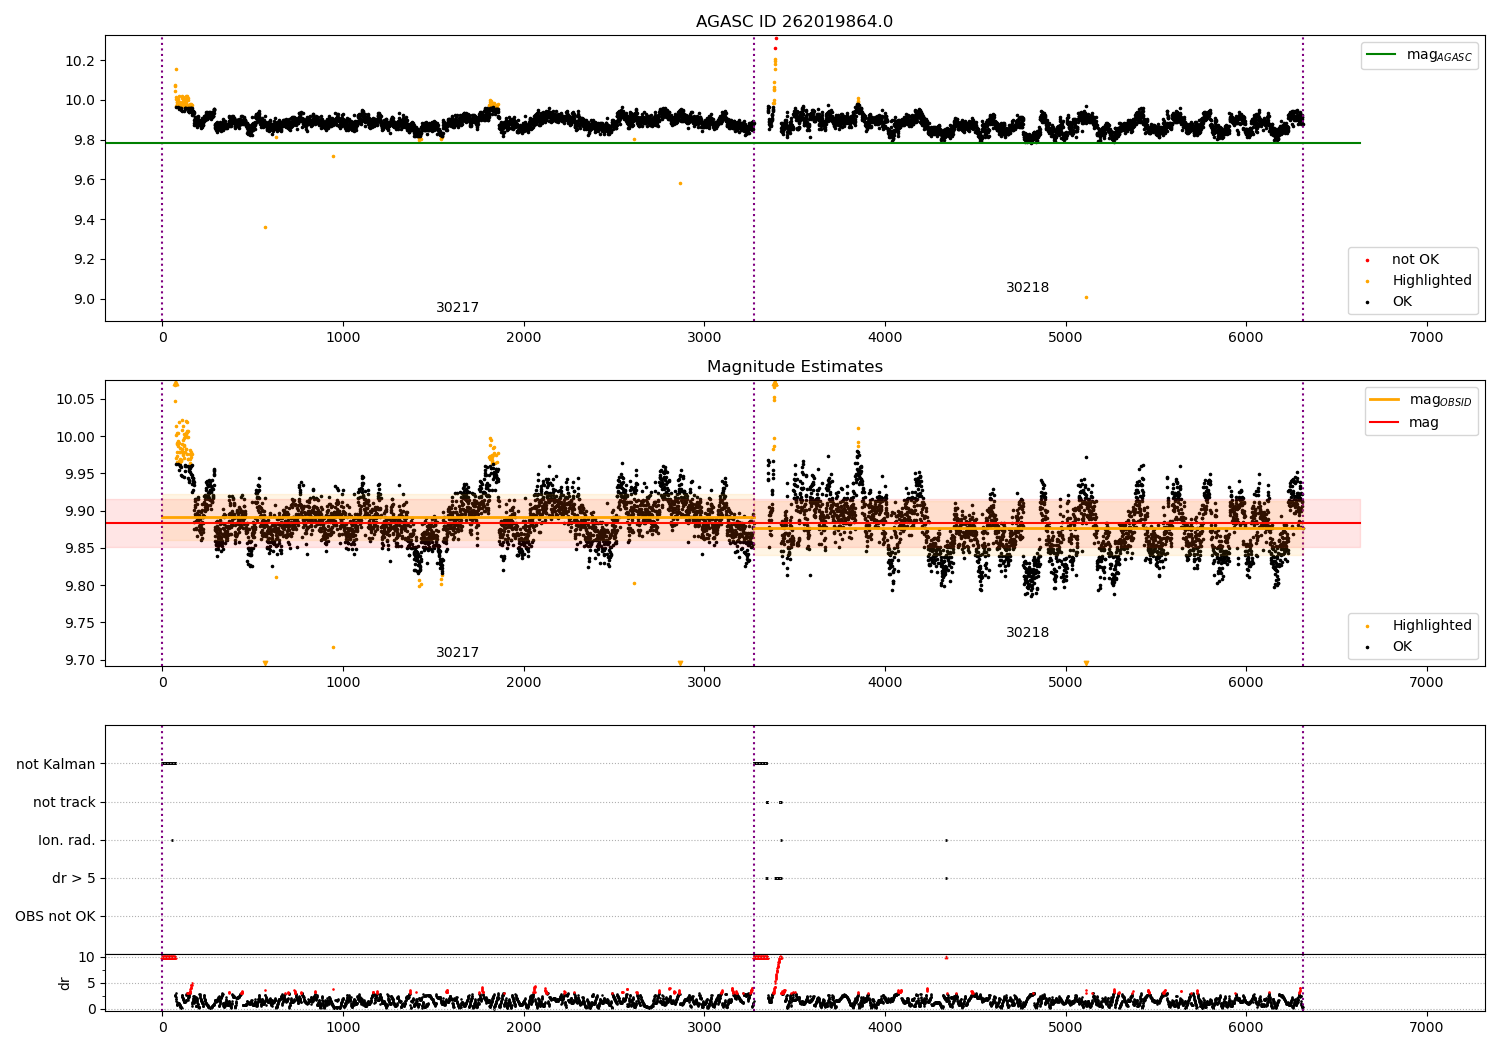Select the 'not Kalman' axis label
Viewport: 1500px width, 1050px height.
coord(56,764)
